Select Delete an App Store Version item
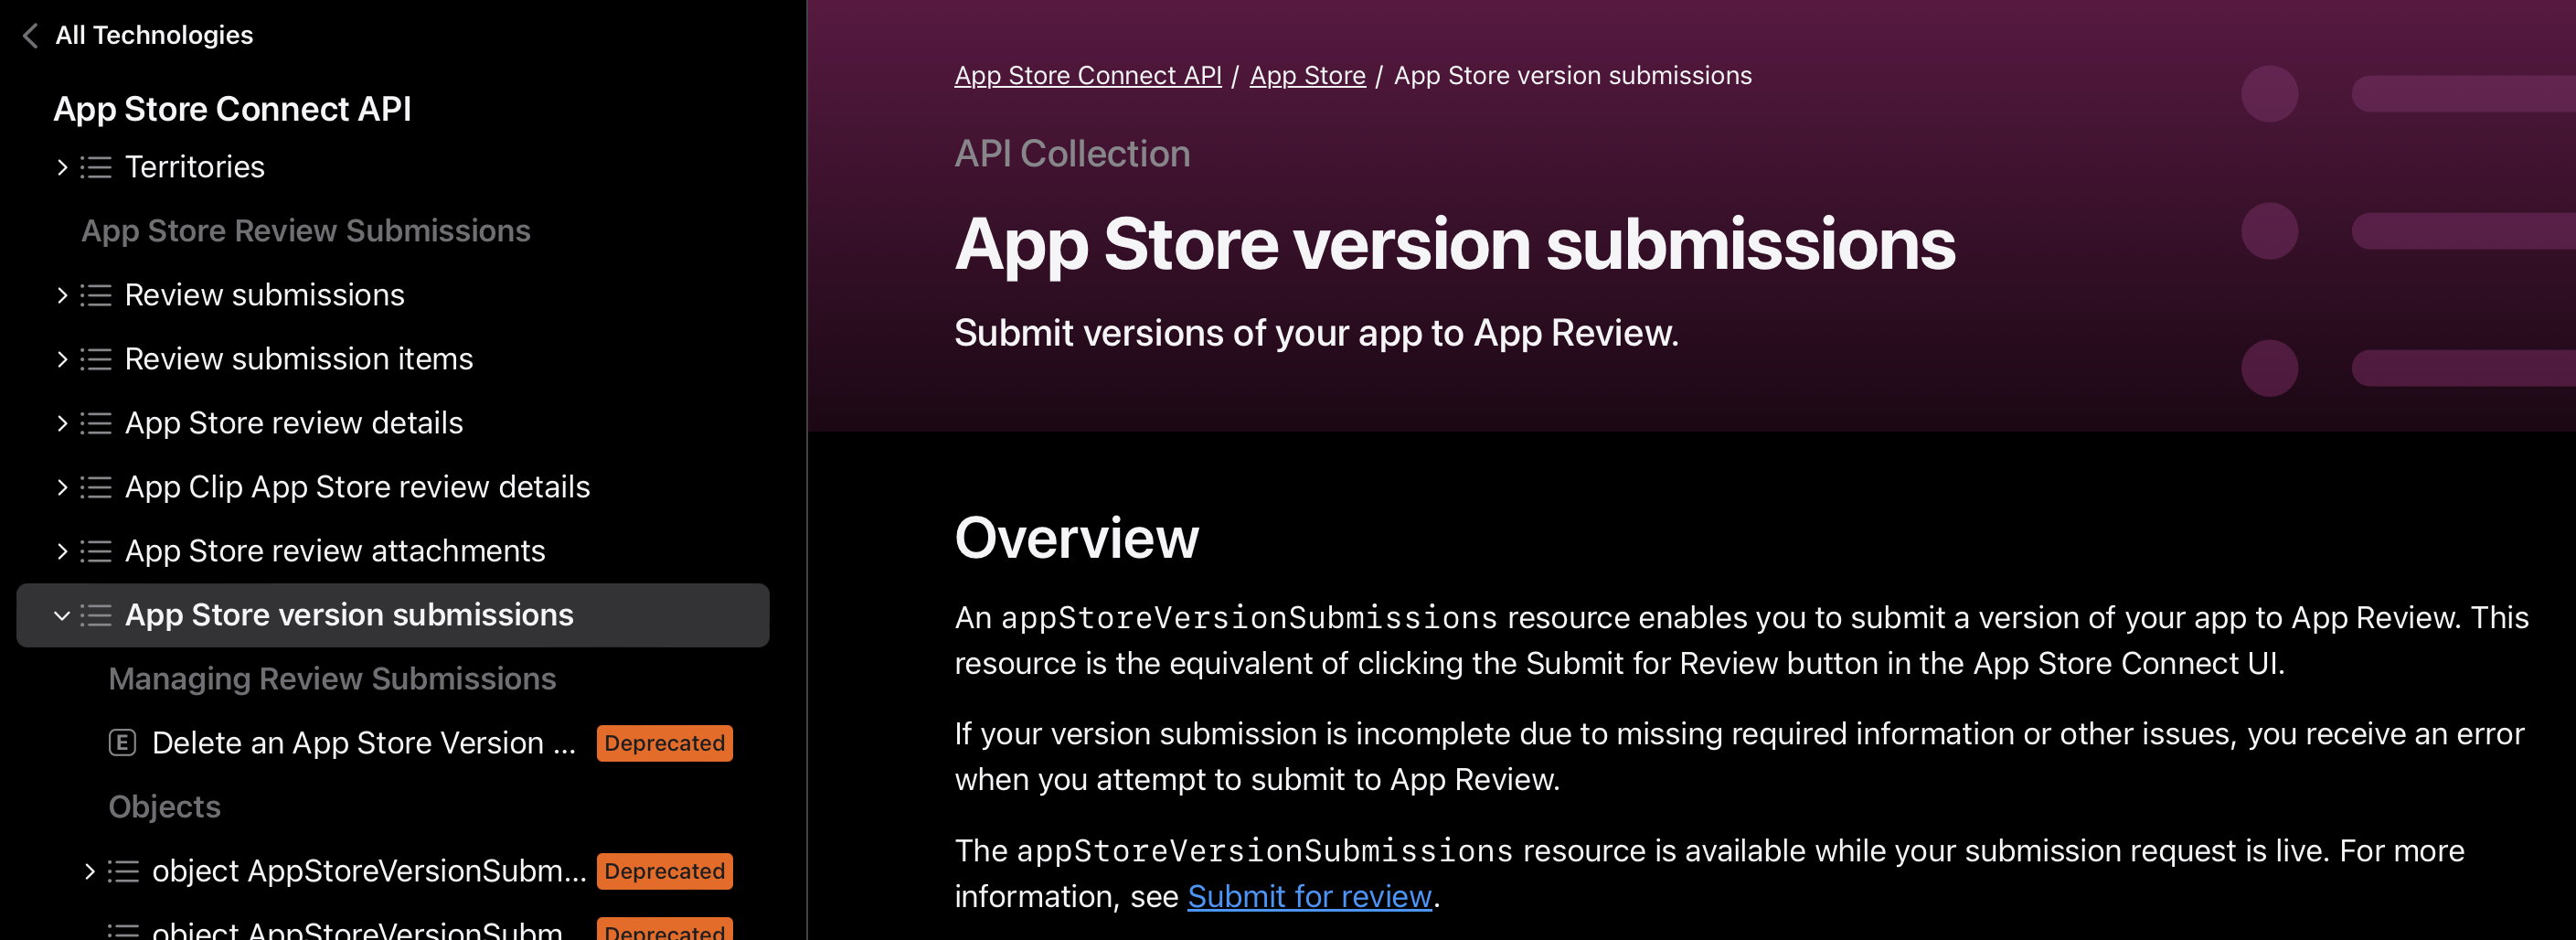Image resolution: width=2576 pixels, height=940 pixels. 363,743
